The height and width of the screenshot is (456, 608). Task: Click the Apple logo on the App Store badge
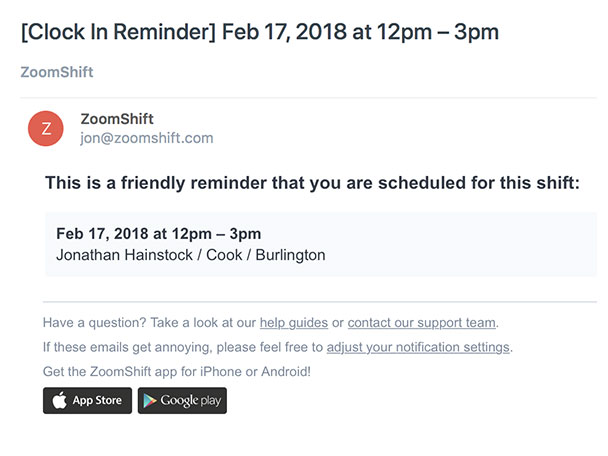[59, 400]
